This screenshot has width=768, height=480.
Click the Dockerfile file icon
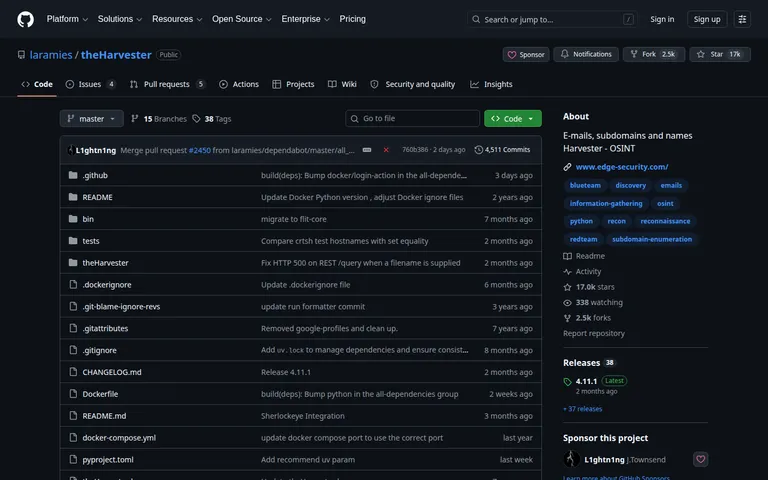(x=73, y=394)
